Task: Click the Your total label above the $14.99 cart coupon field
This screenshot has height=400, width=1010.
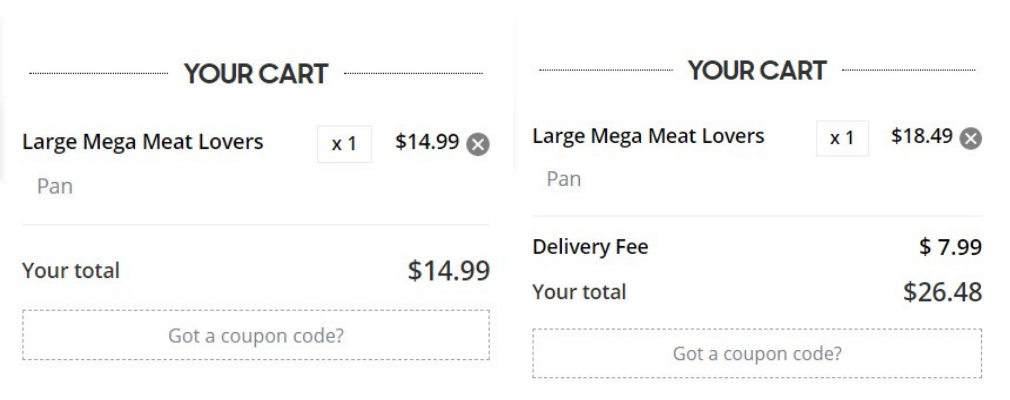Action: (70, 270)
